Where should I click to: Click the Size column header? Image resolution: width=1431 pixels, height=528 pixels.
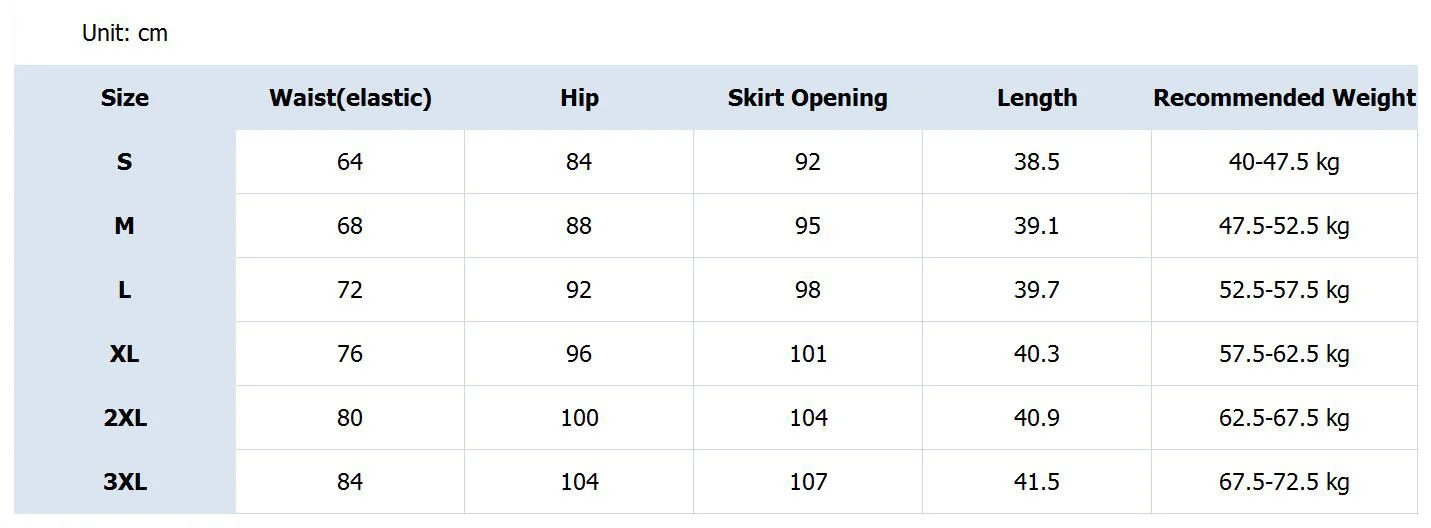[124, 98]
